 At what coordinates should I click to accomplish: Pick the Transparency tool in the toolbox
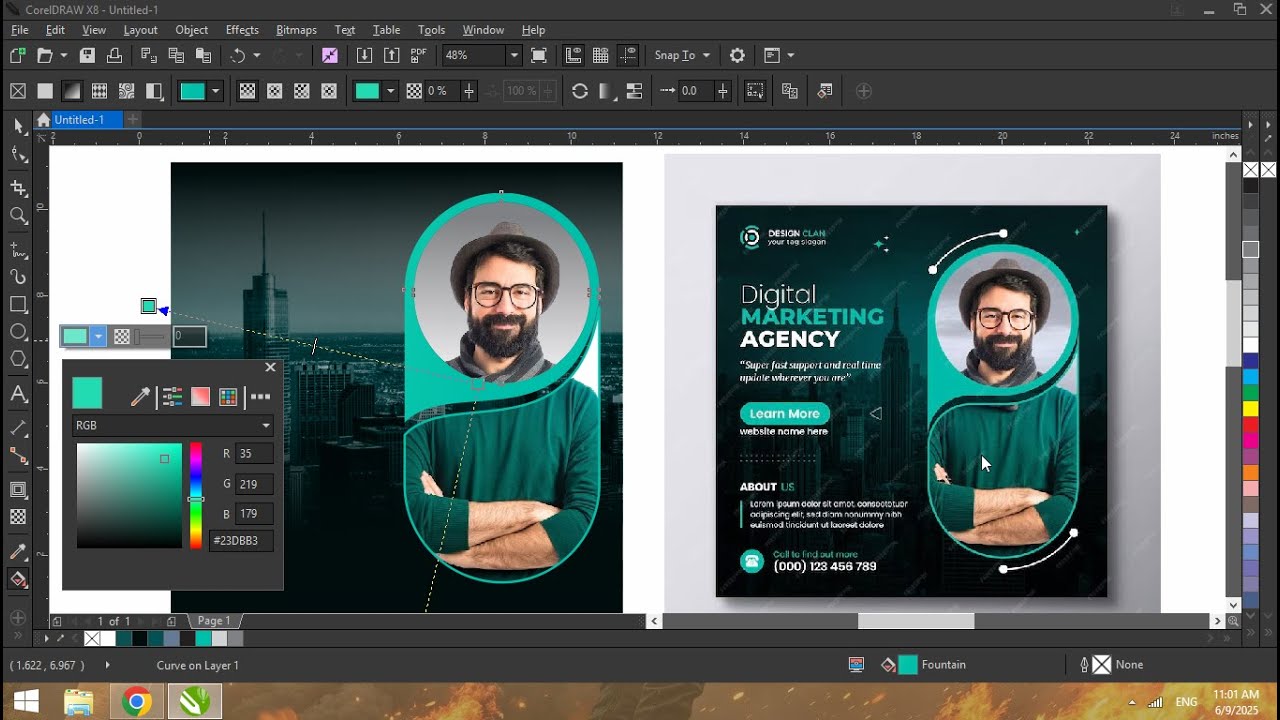18,517
